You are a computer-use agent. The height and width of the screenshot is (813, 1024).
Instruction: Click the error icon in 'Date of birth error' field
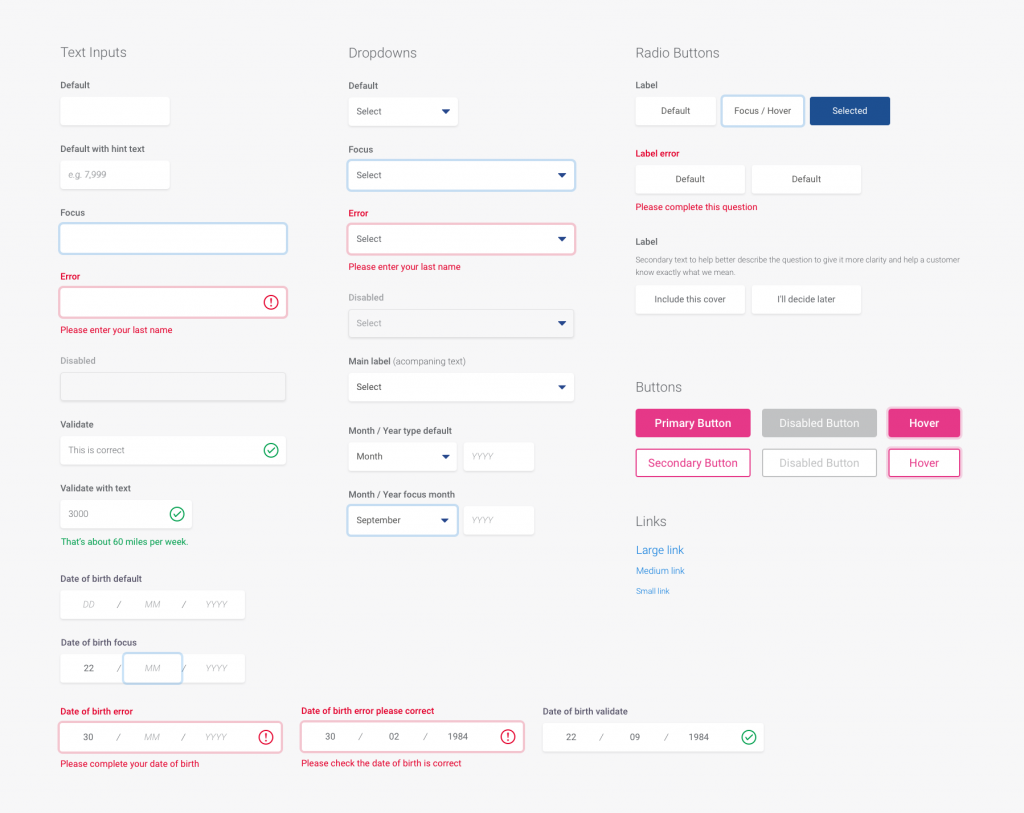266,737
